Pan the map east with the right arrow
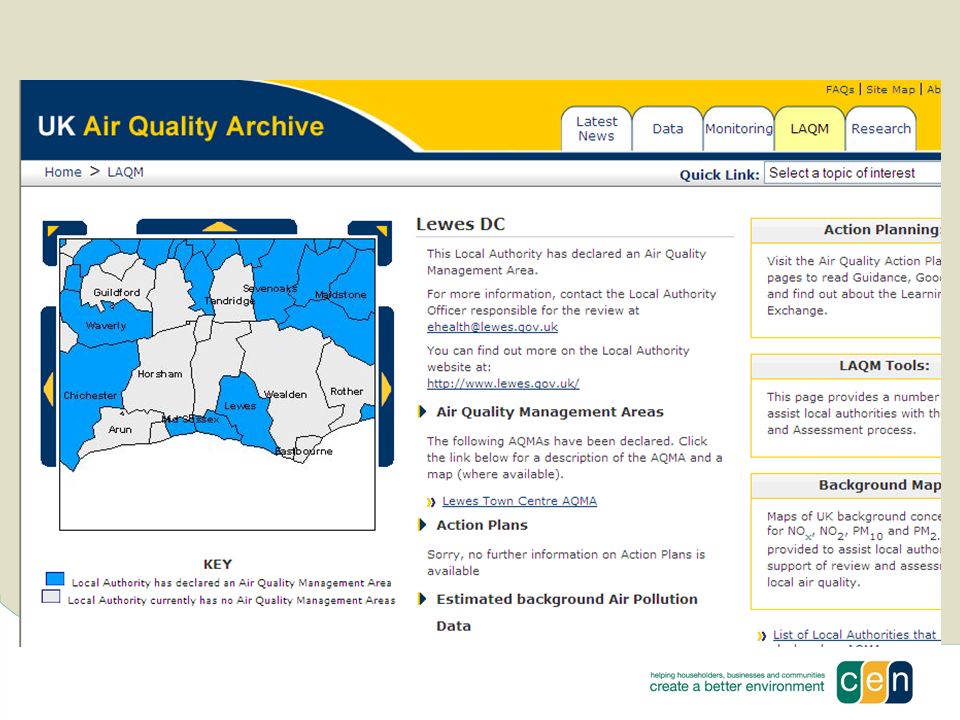The image size is (960, 720). 386,388
